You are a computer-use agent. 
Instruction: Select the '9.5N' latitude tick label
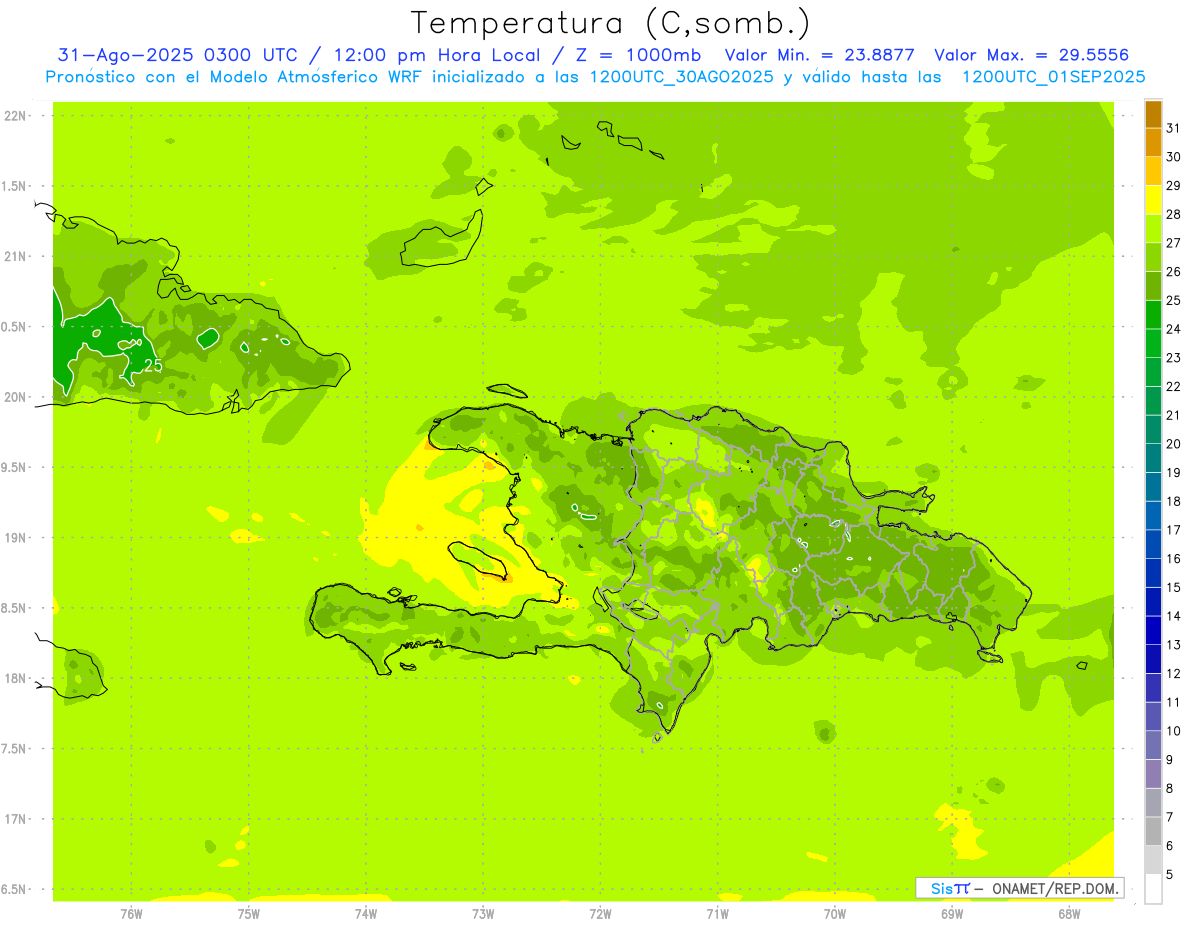(x=15, y=468)
